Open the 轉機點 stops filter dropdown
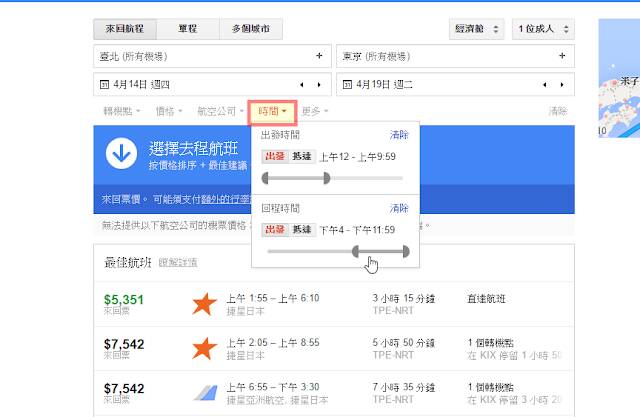 121,111
